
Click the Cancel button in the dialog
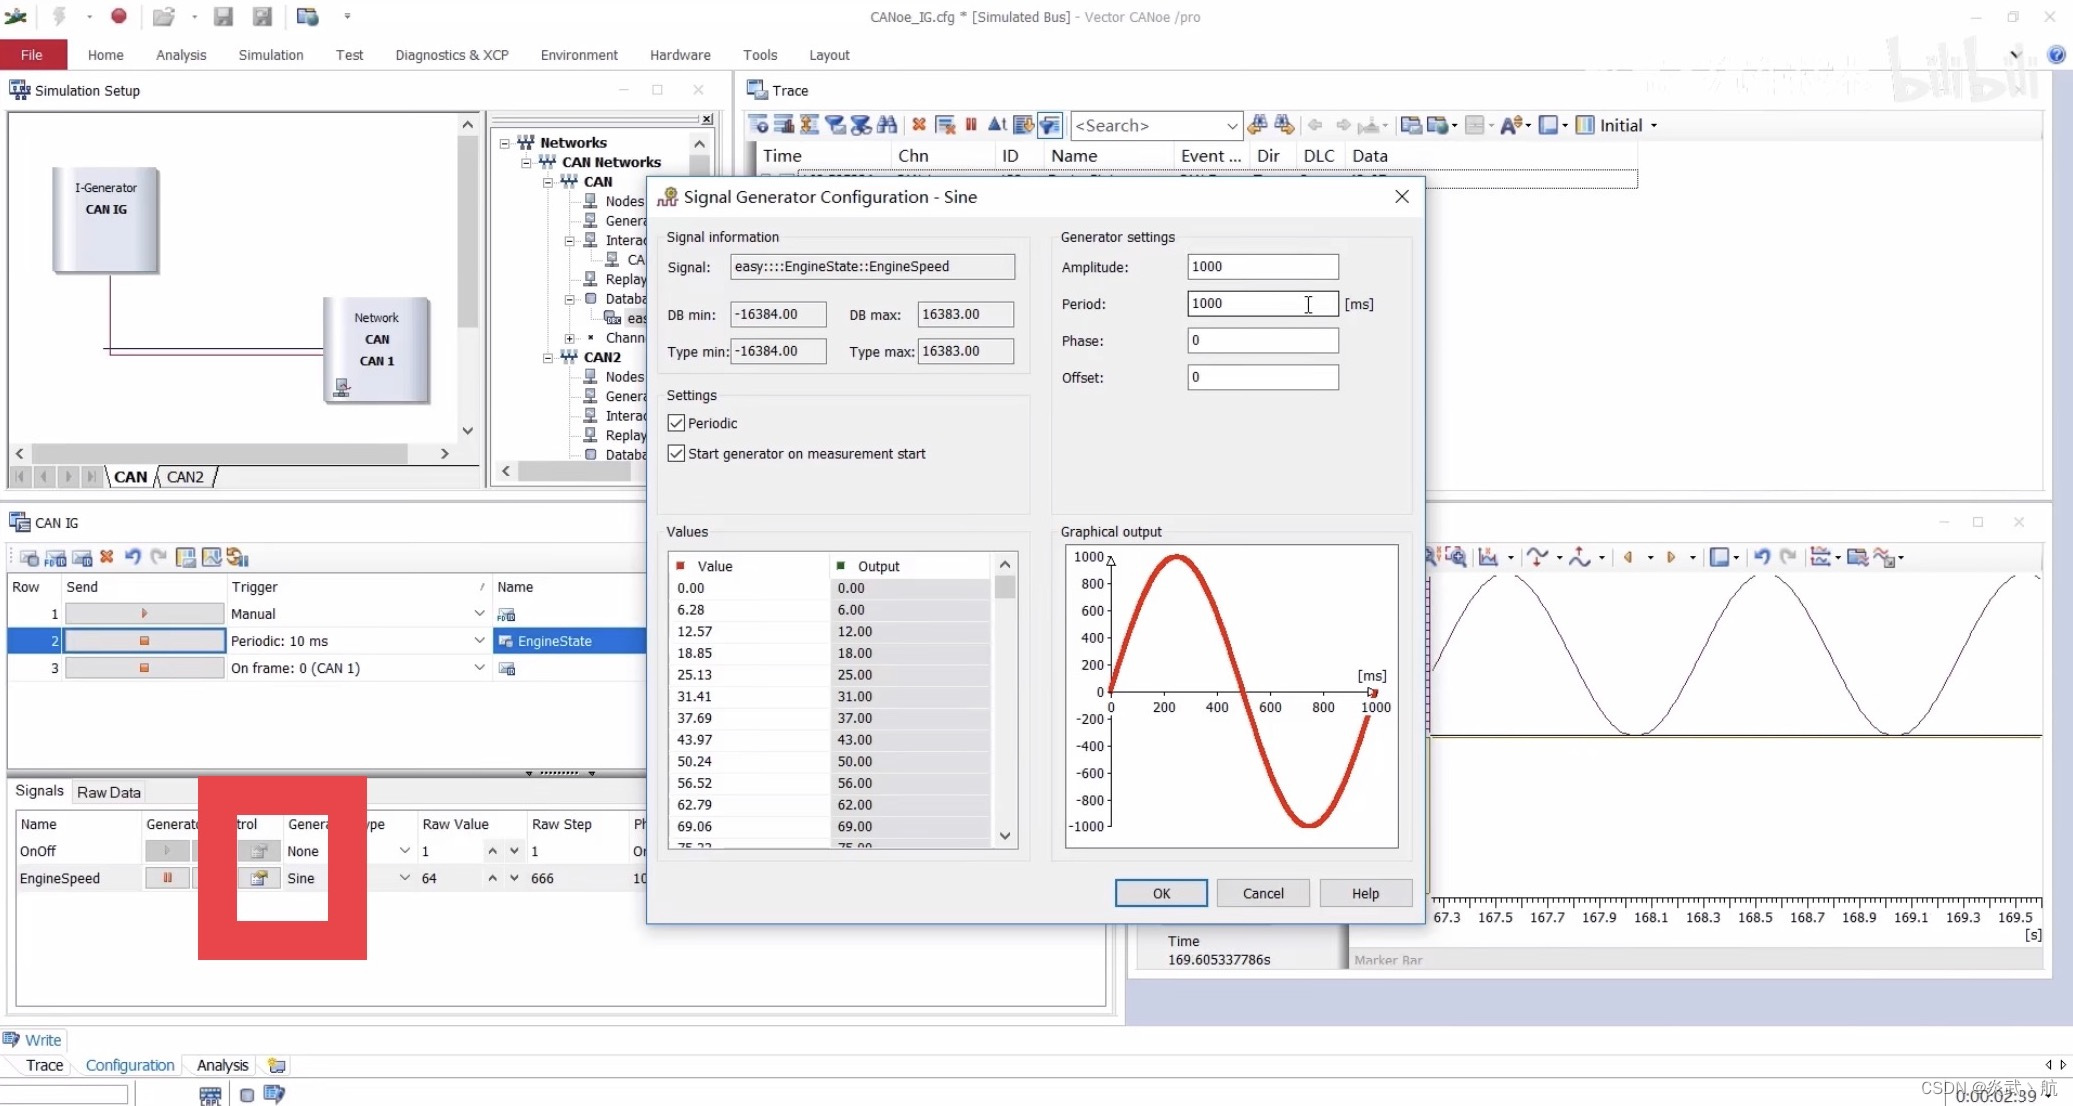click(1262, 893)
